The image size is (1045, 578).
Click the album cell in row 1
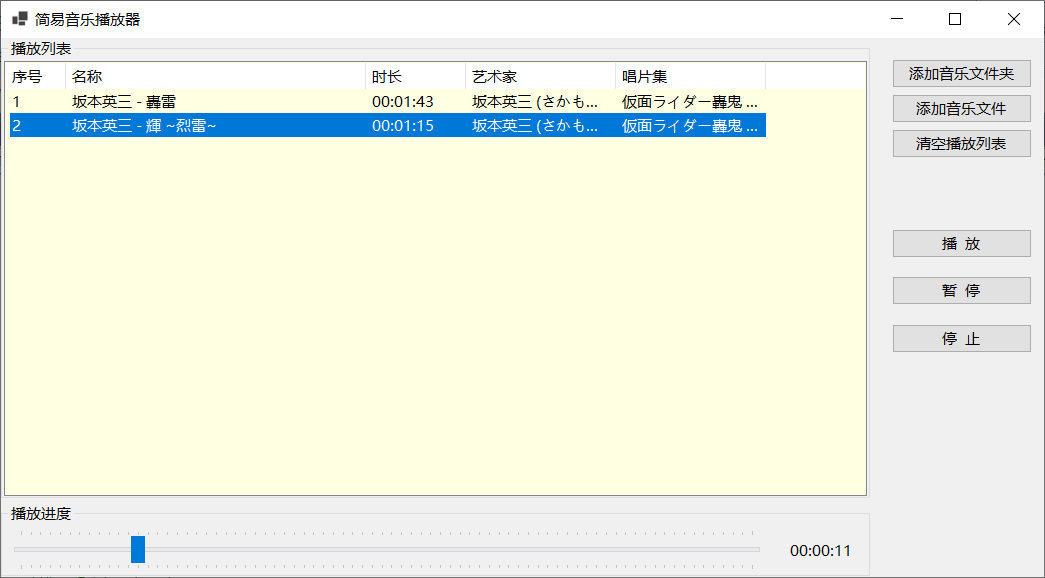point(690,102)
